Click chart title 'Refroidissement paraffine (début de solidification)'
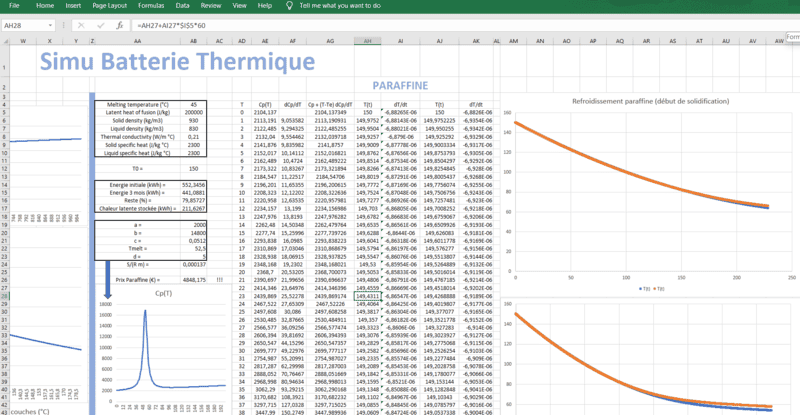The image size is (800, 415). 651,101
